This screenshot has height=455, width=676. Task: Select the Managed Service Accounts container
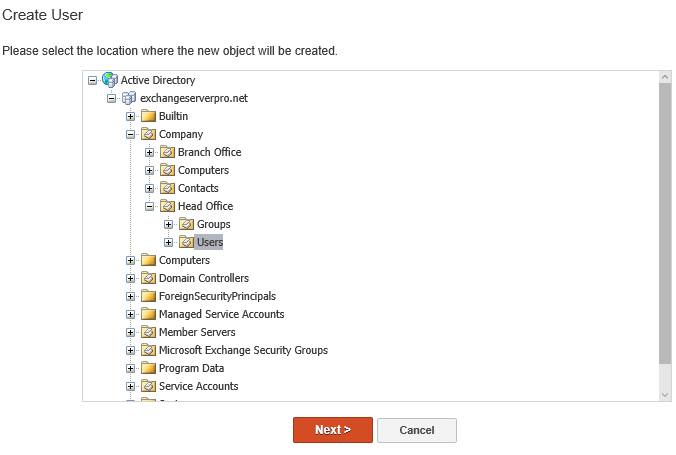coord(221,314)
